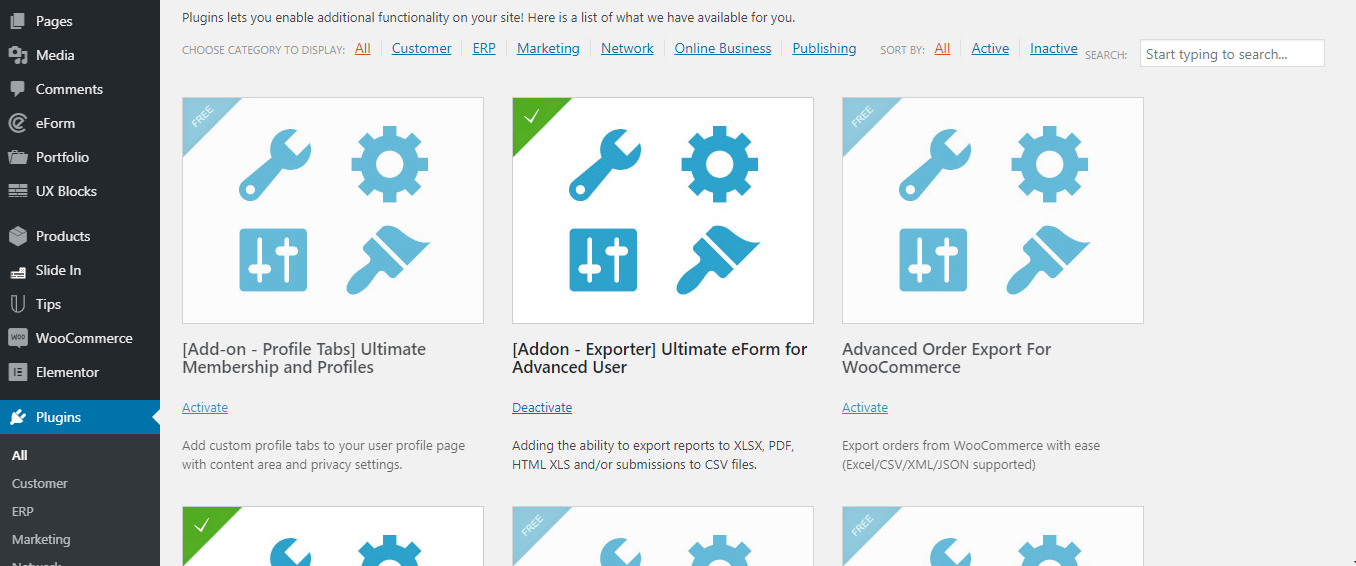Click the plugin search field
1356x566 pixels.
[x=1232, y=54]
